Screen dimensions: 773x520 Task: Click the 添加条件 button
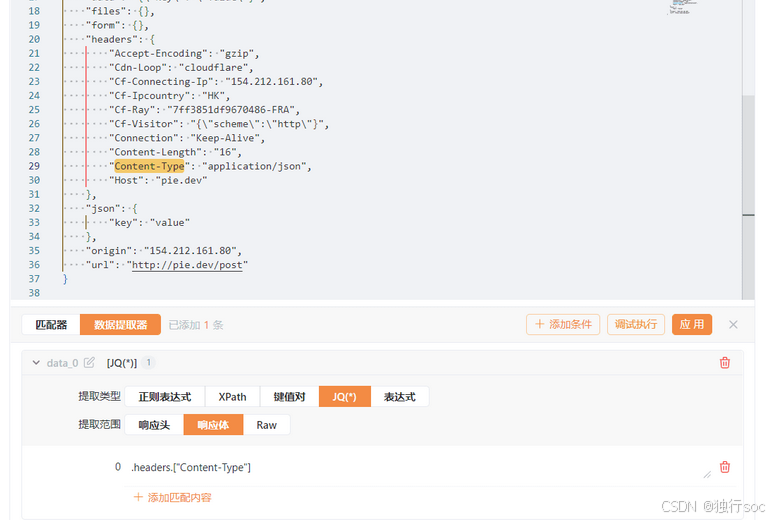[x=563, y=324]
